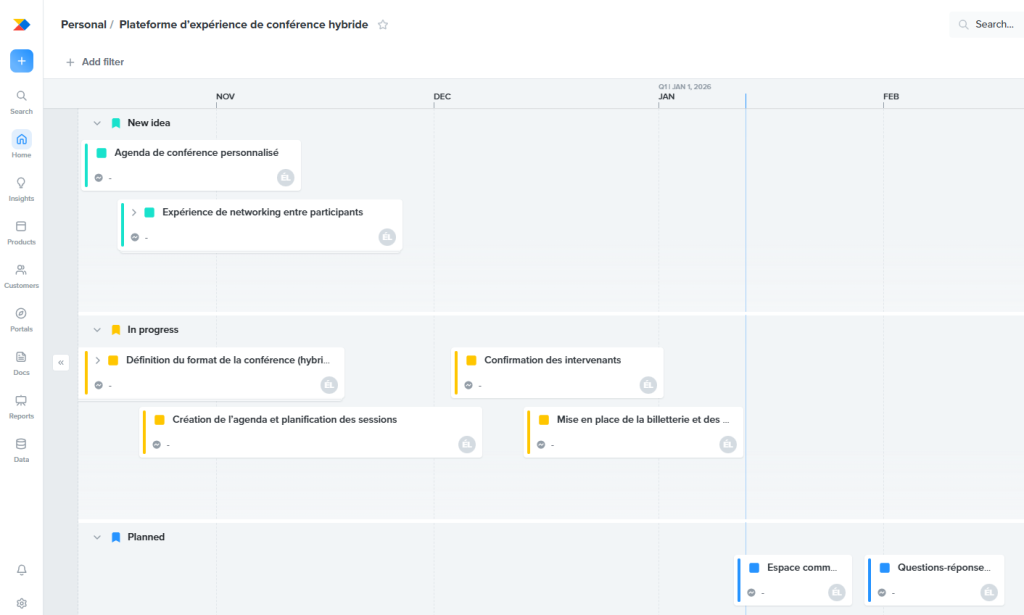The image size is (1024, 615).
Task: Collapse the New idea swimlane
Action: (97, 122)
